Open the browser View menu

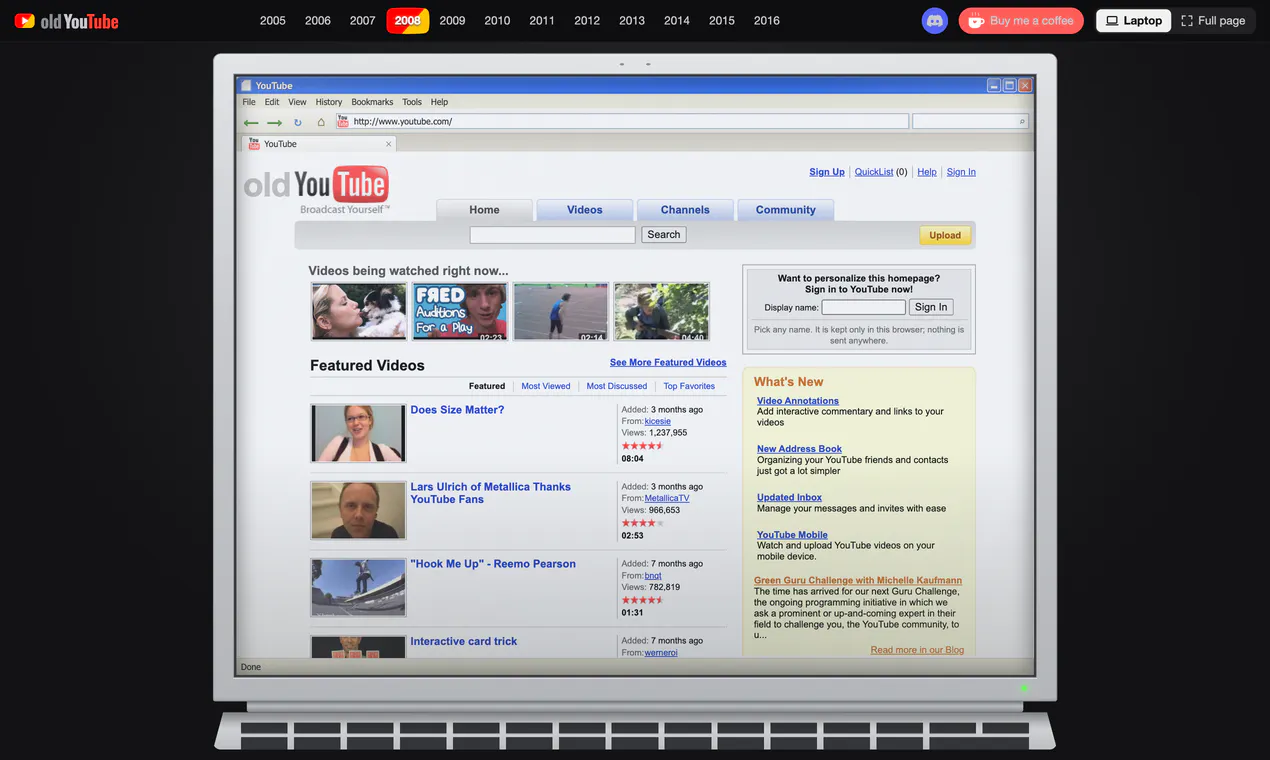click(298, 102)
